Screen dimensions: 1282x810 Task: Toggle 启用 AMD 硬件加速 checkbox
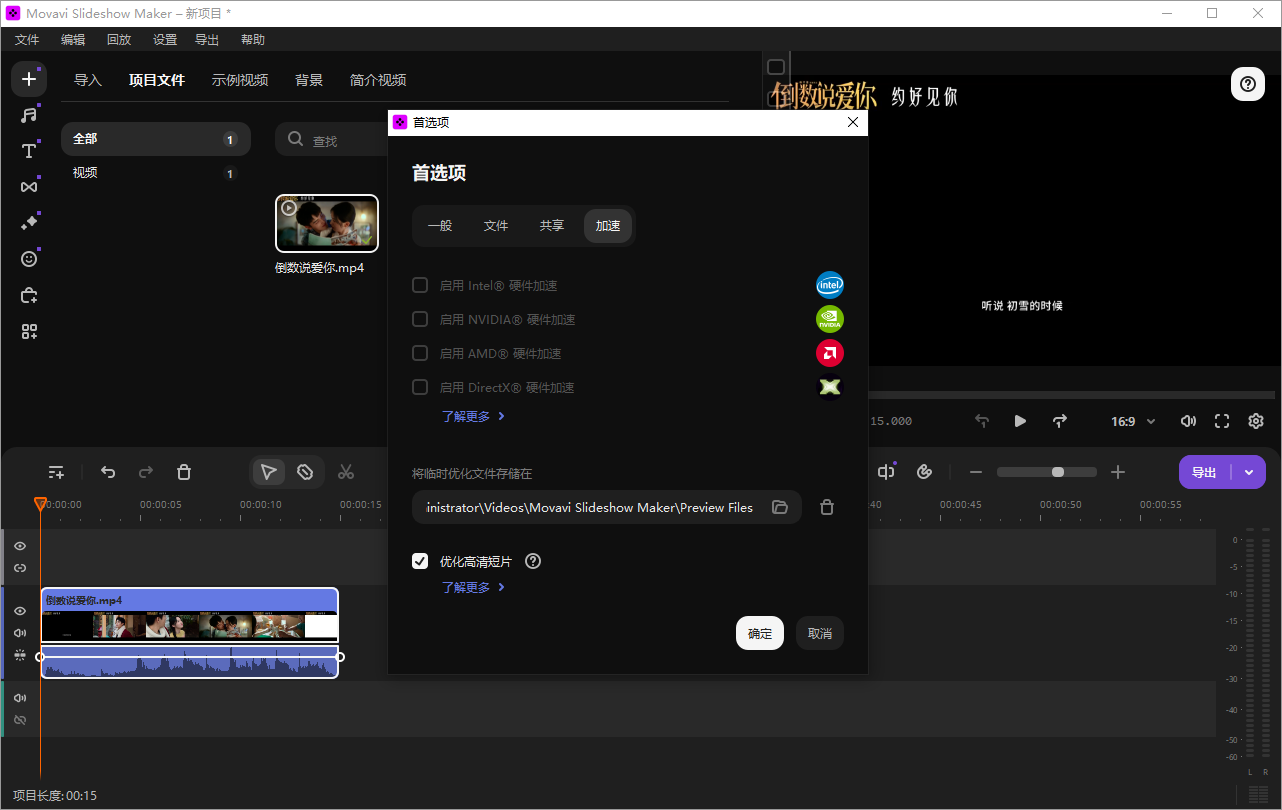[x=420, y=353]
